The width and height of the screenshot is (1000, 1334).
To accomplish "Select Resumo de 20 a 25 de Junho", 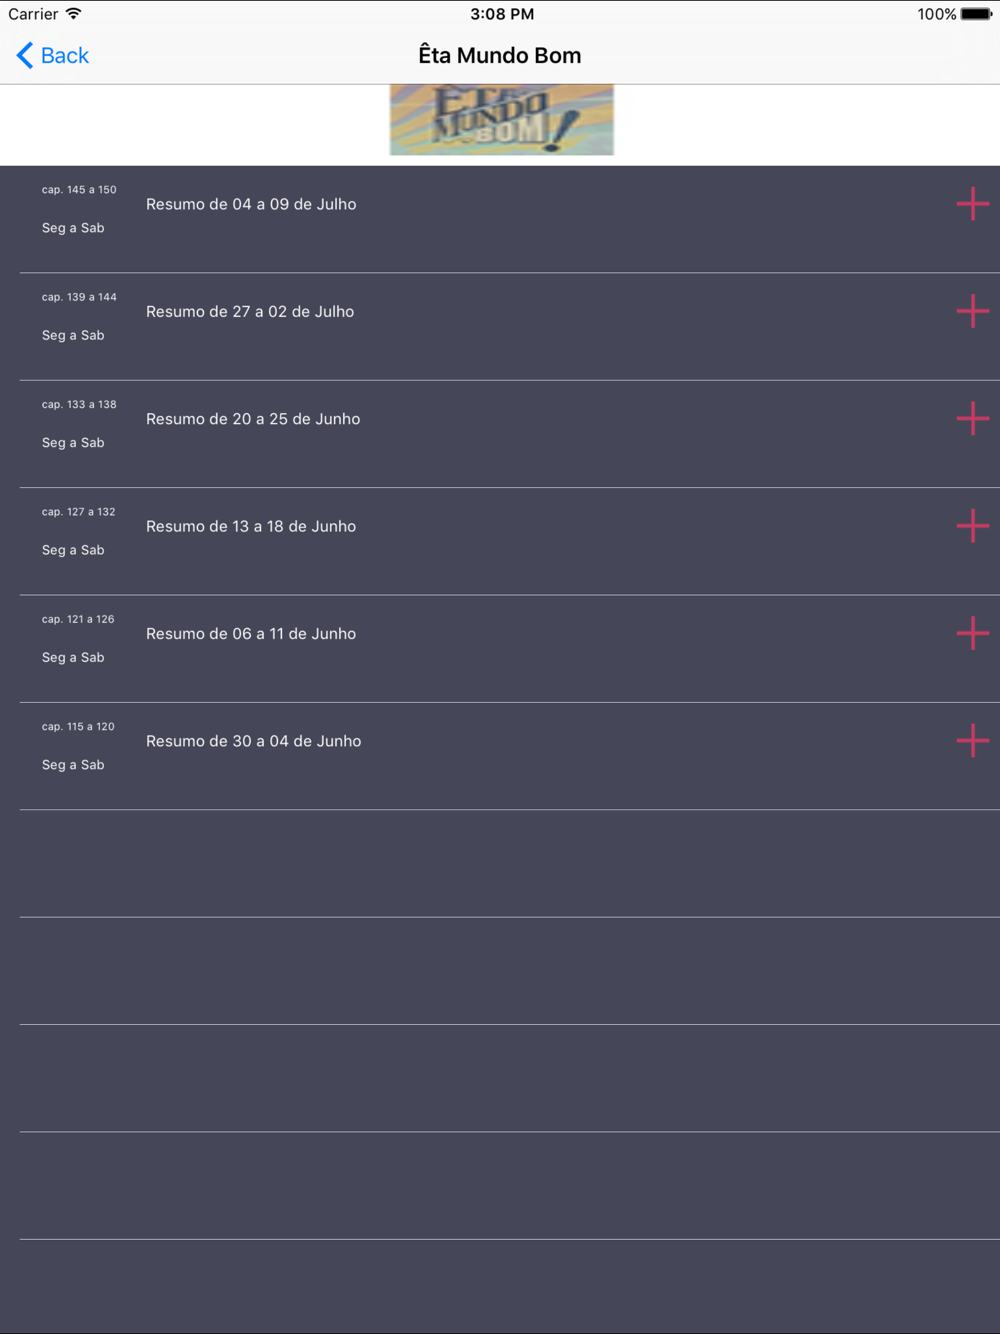I will point(253,419).
